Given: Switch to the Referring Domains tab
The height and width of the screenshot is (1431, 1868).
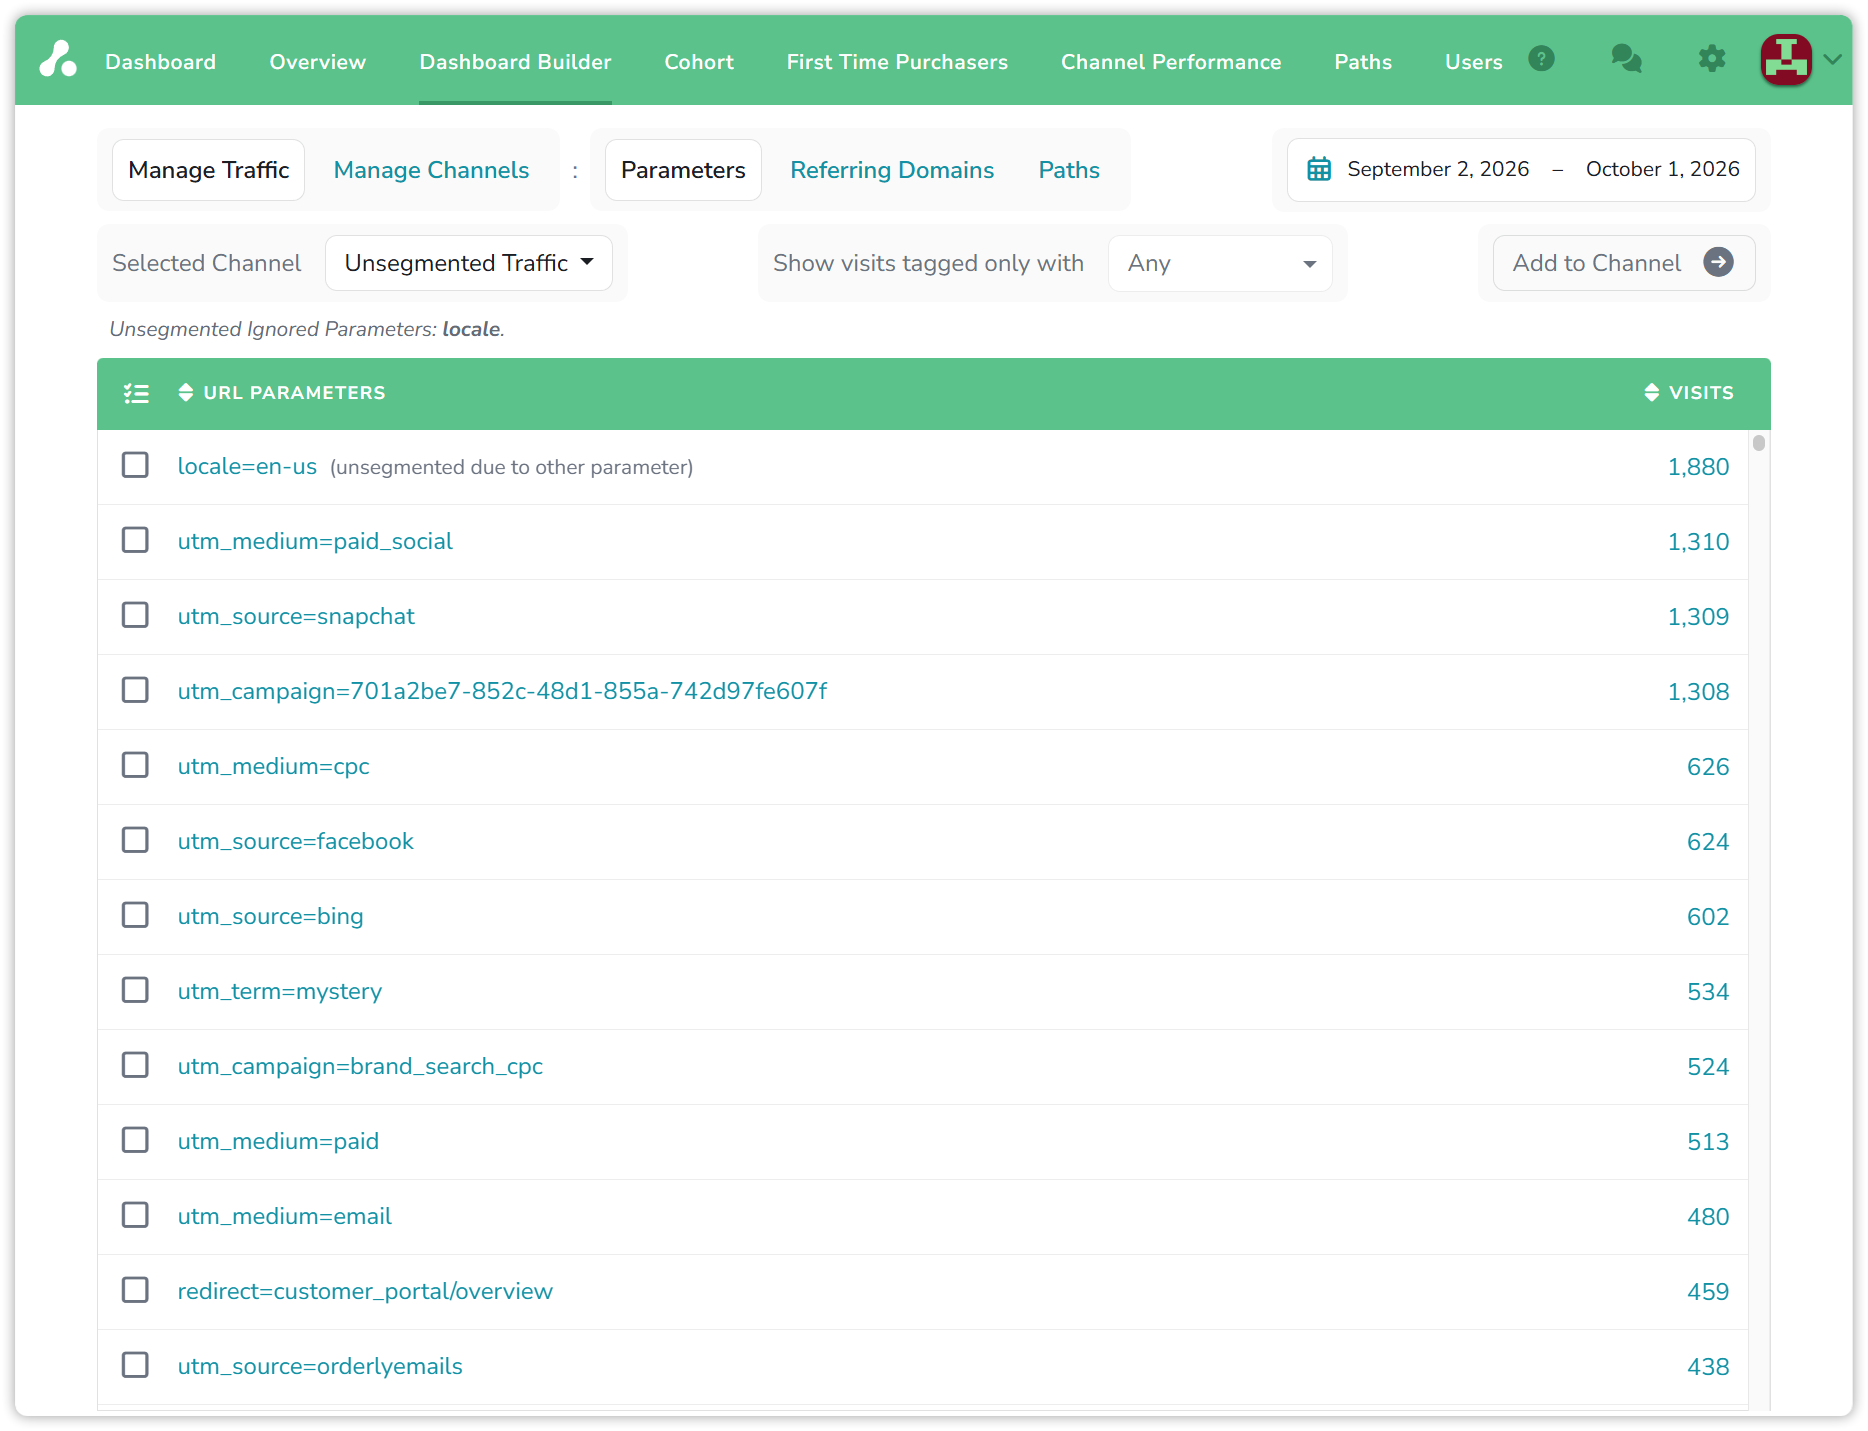Looking at the screenshot, I should pyautogui.click(x=892, y=170).
